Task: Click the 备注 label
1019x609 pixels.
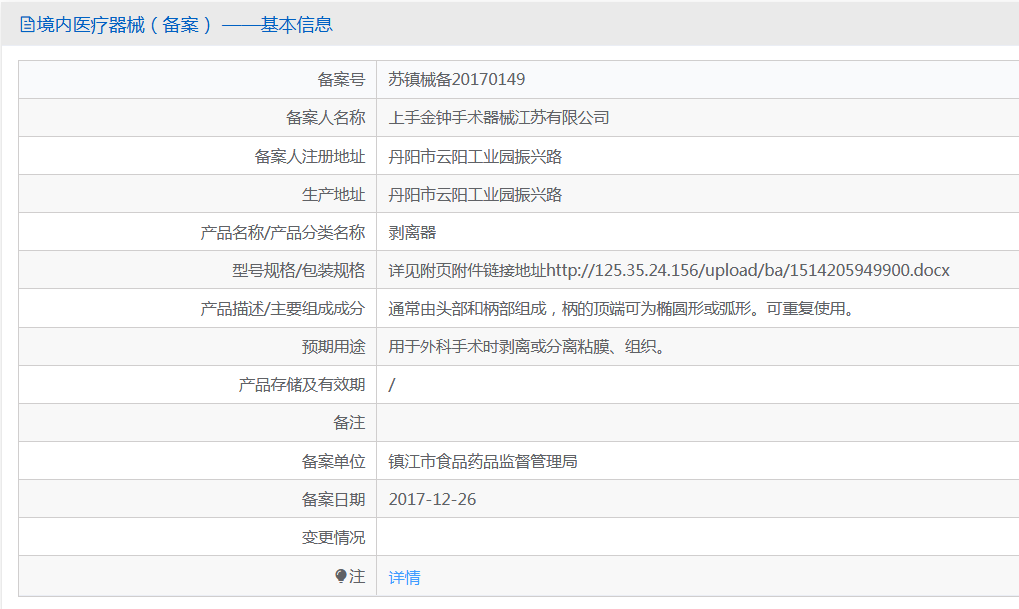Action: 349,423
